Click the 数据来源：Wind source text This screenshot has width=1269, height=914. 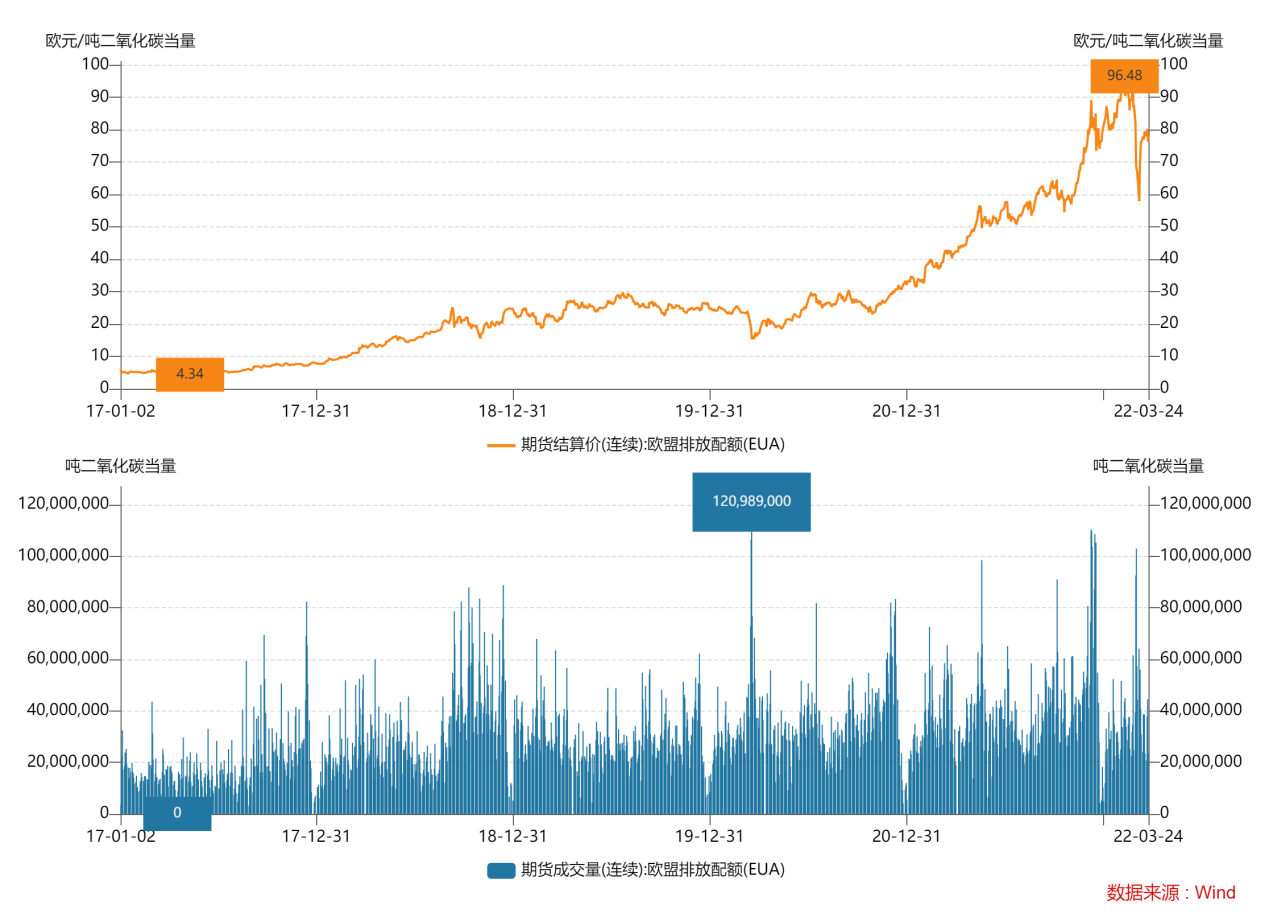pos(1171,893)
